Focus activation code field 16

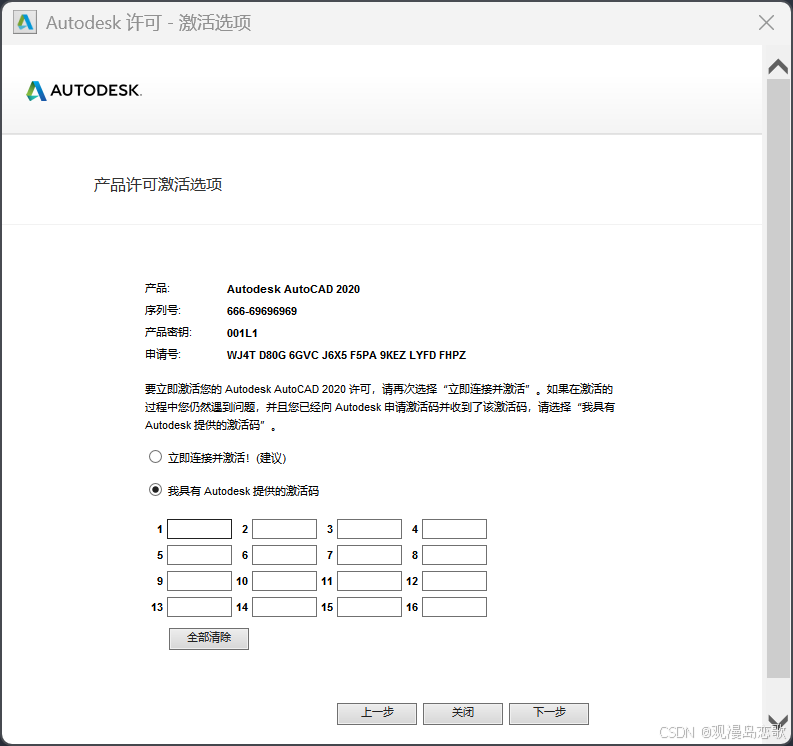click(x=454, y=607)
